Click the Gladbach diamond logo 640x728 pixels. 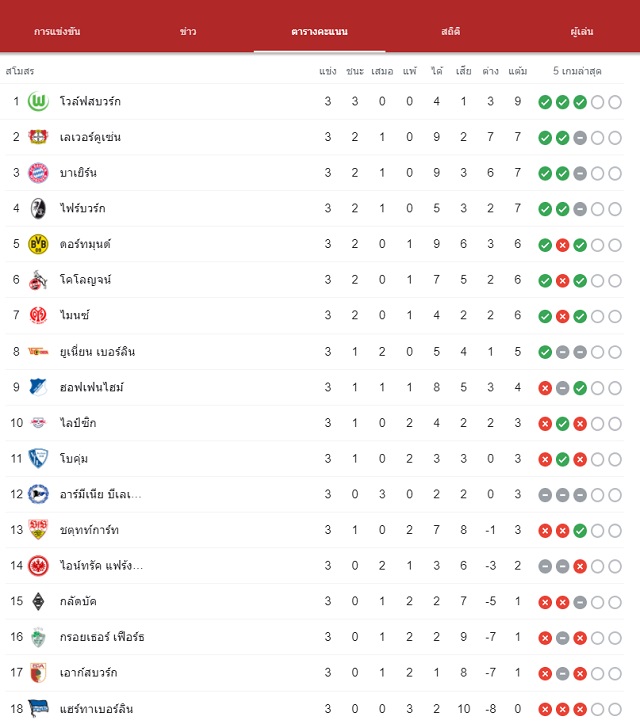(x=38, y=601)
